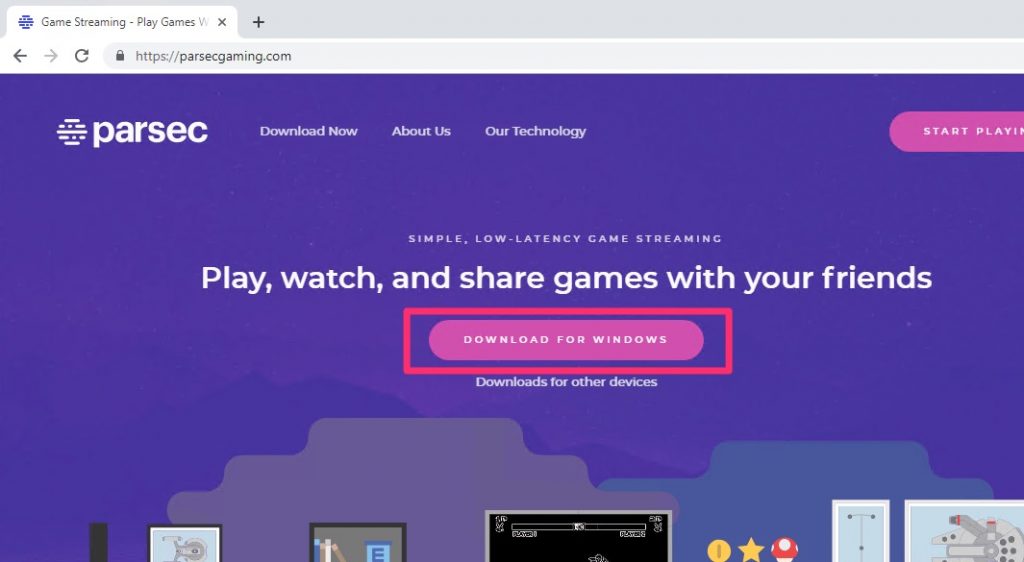
Task: Click the spaceship framed picture
Action: (x=965, y=532)
